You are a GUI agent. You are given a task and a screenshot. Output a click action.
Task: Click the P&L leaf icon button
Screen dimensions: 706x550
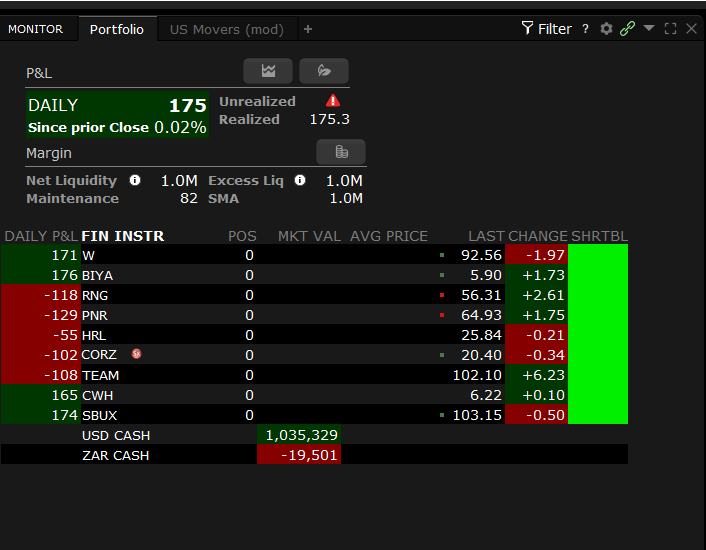click(324, 71)
